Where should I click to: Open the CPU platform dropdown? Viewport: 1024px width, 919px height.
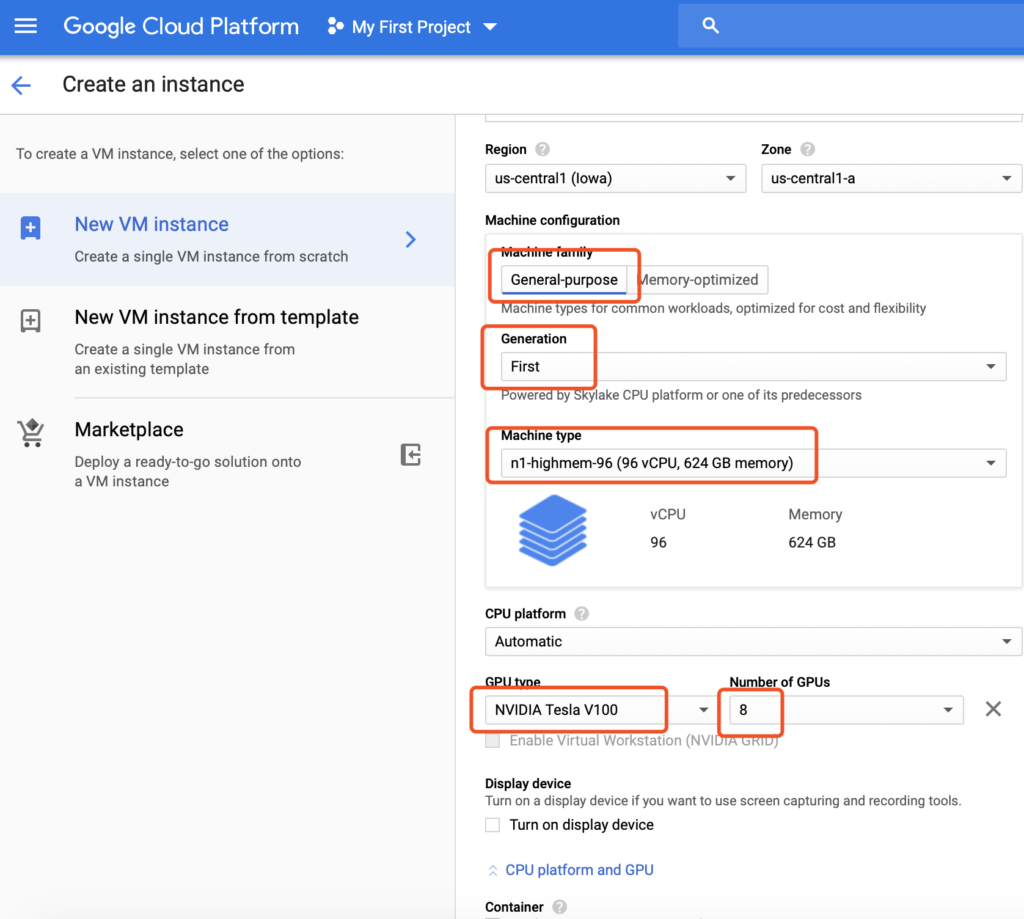click(753, 641)
